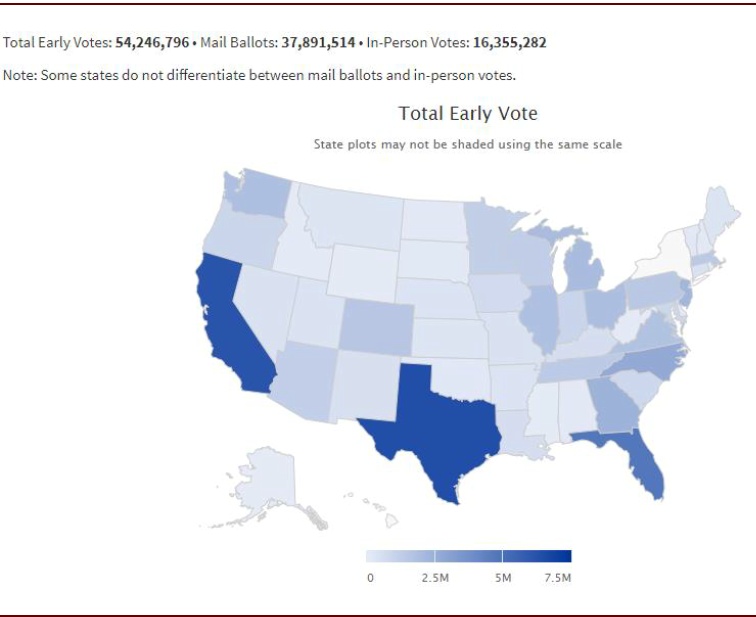Click the darkest end of the legend color bar
Viewport: 756px width, 617px height.
[x=563, y=556]
